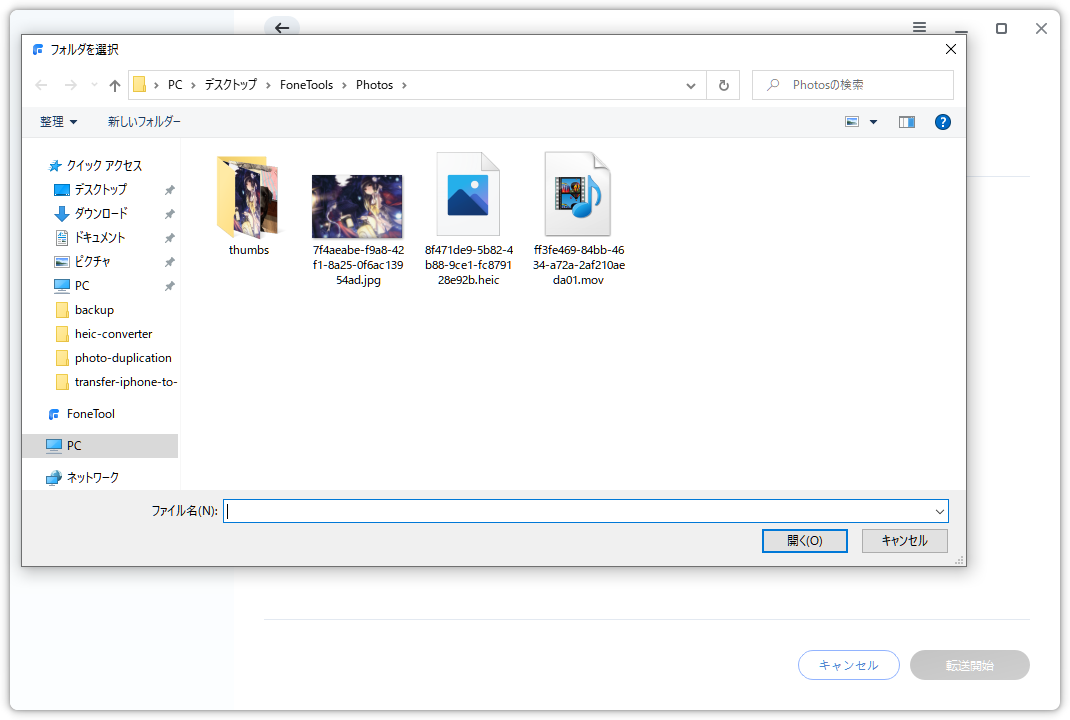Click the refresh button beside address bar
1070x720 pixels.
(x=723, y=85)
